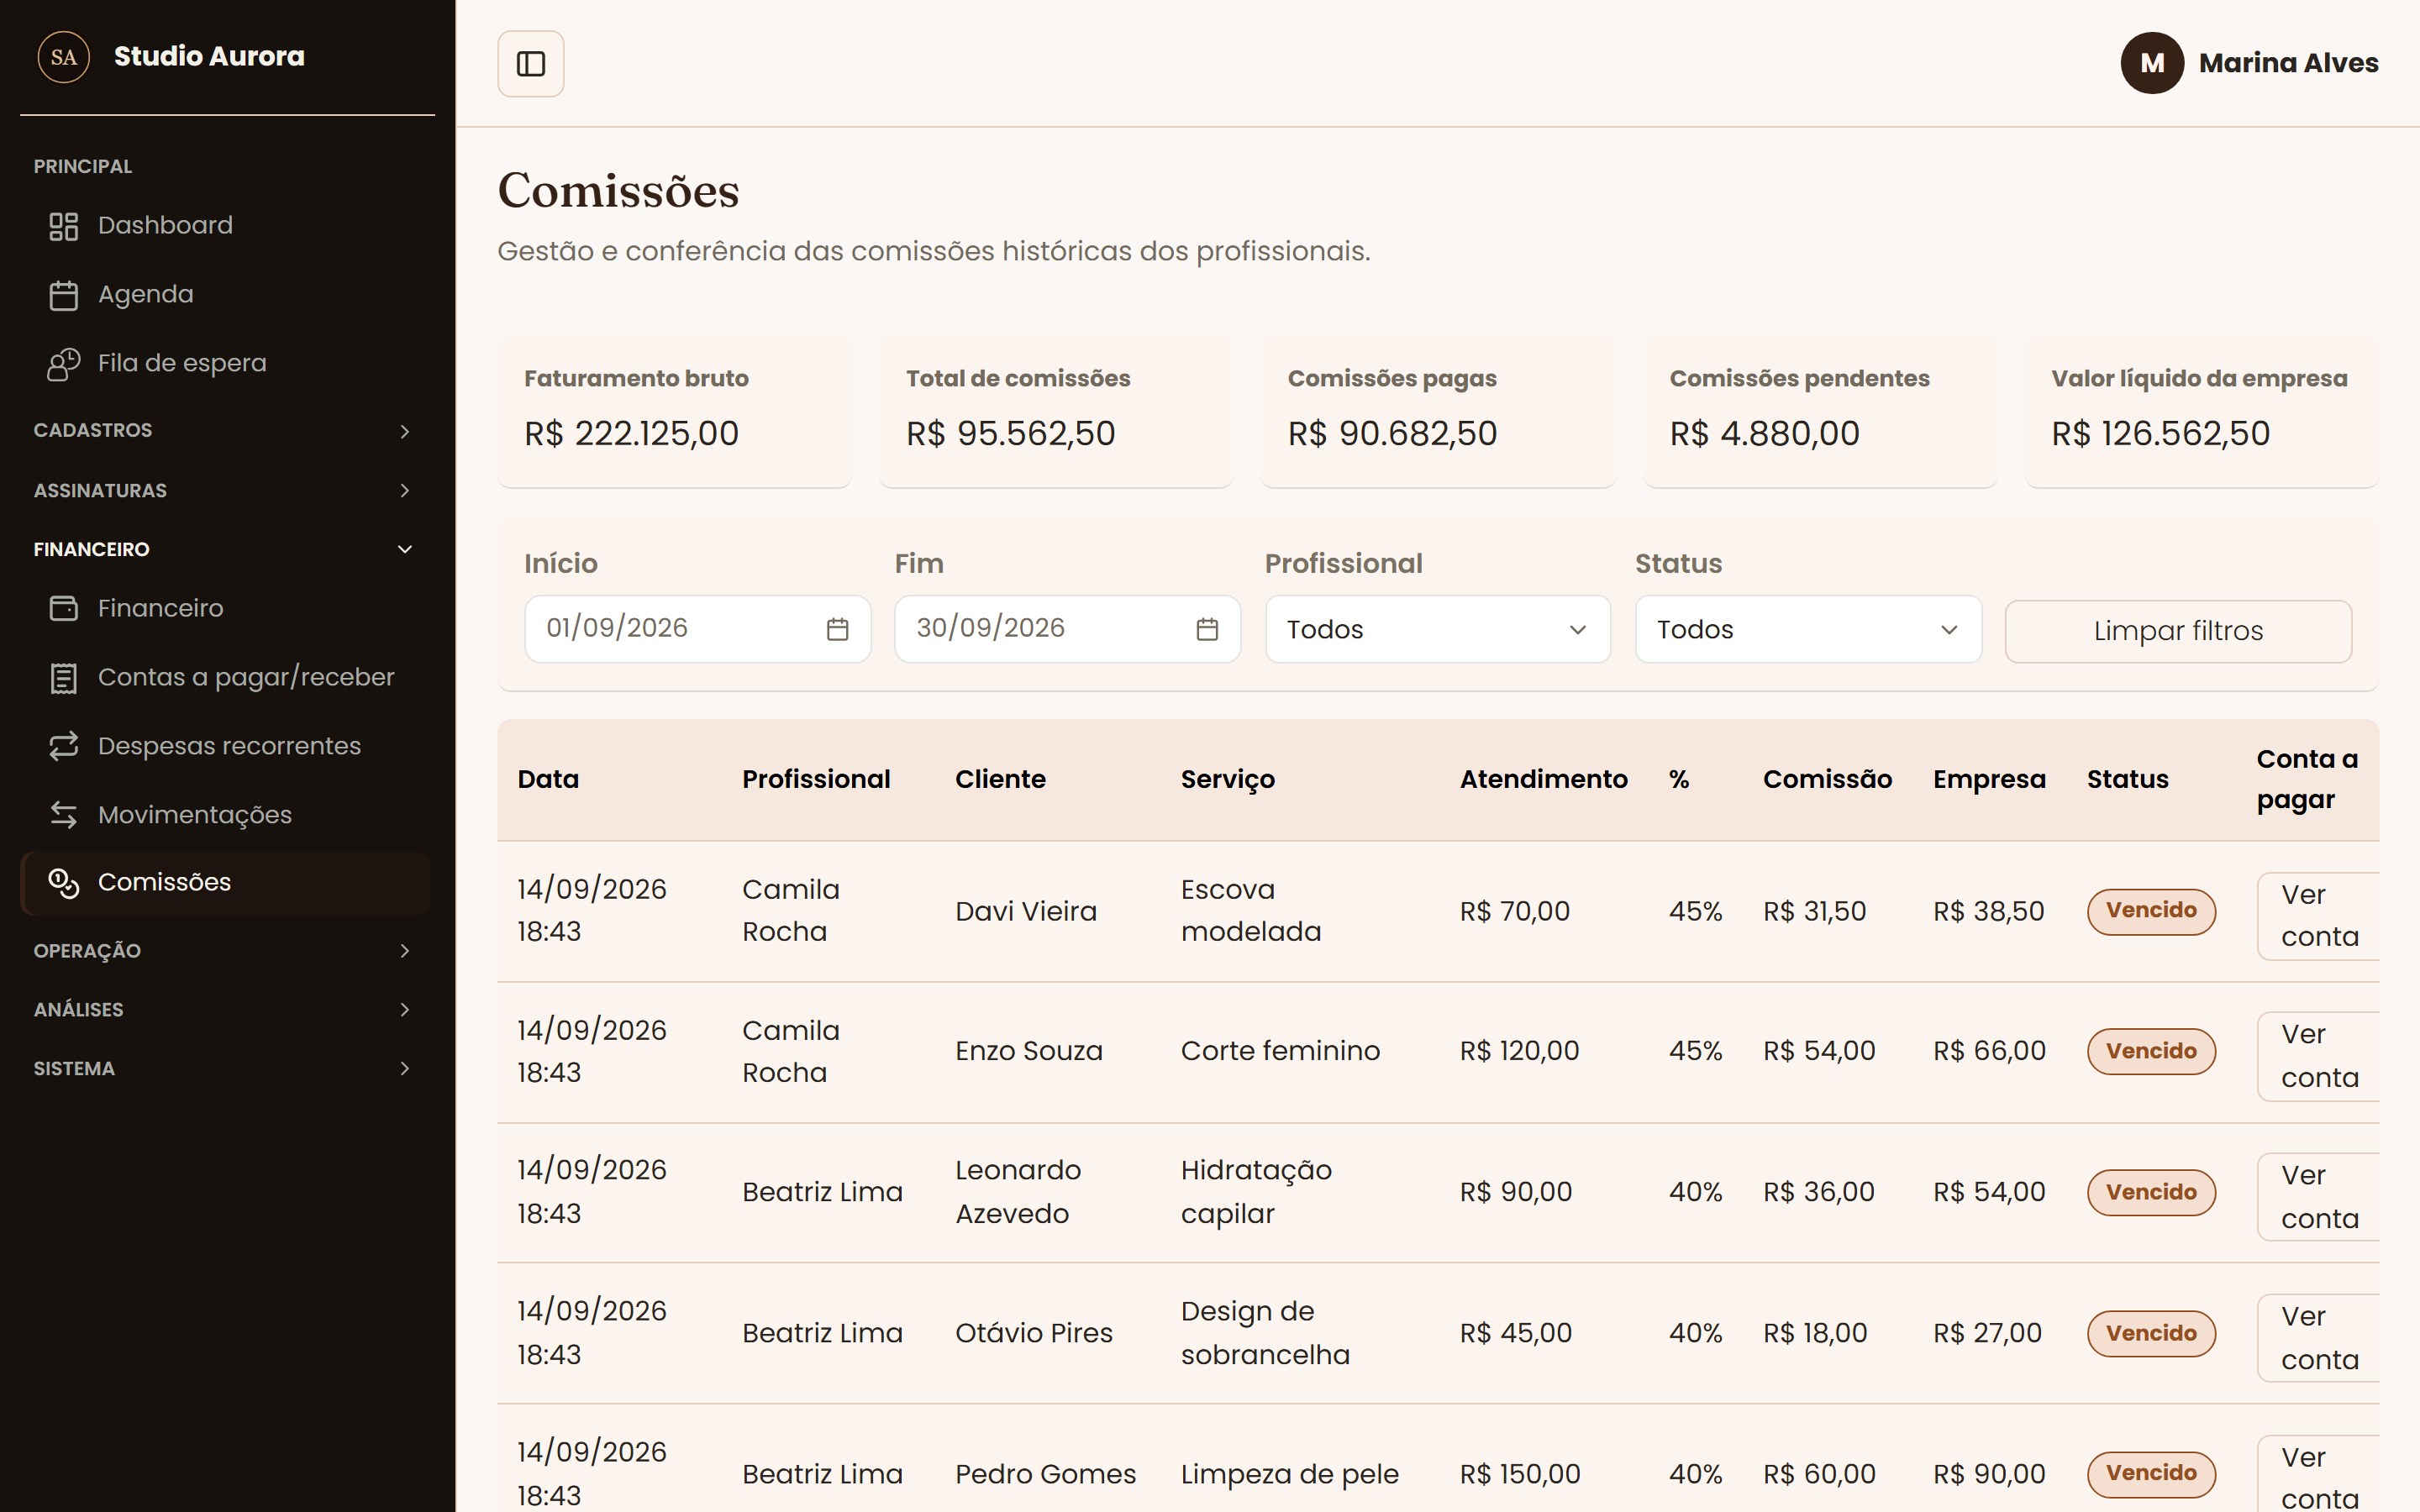Open Movimentações page
2420x1512 pixels.
(227, 815)
